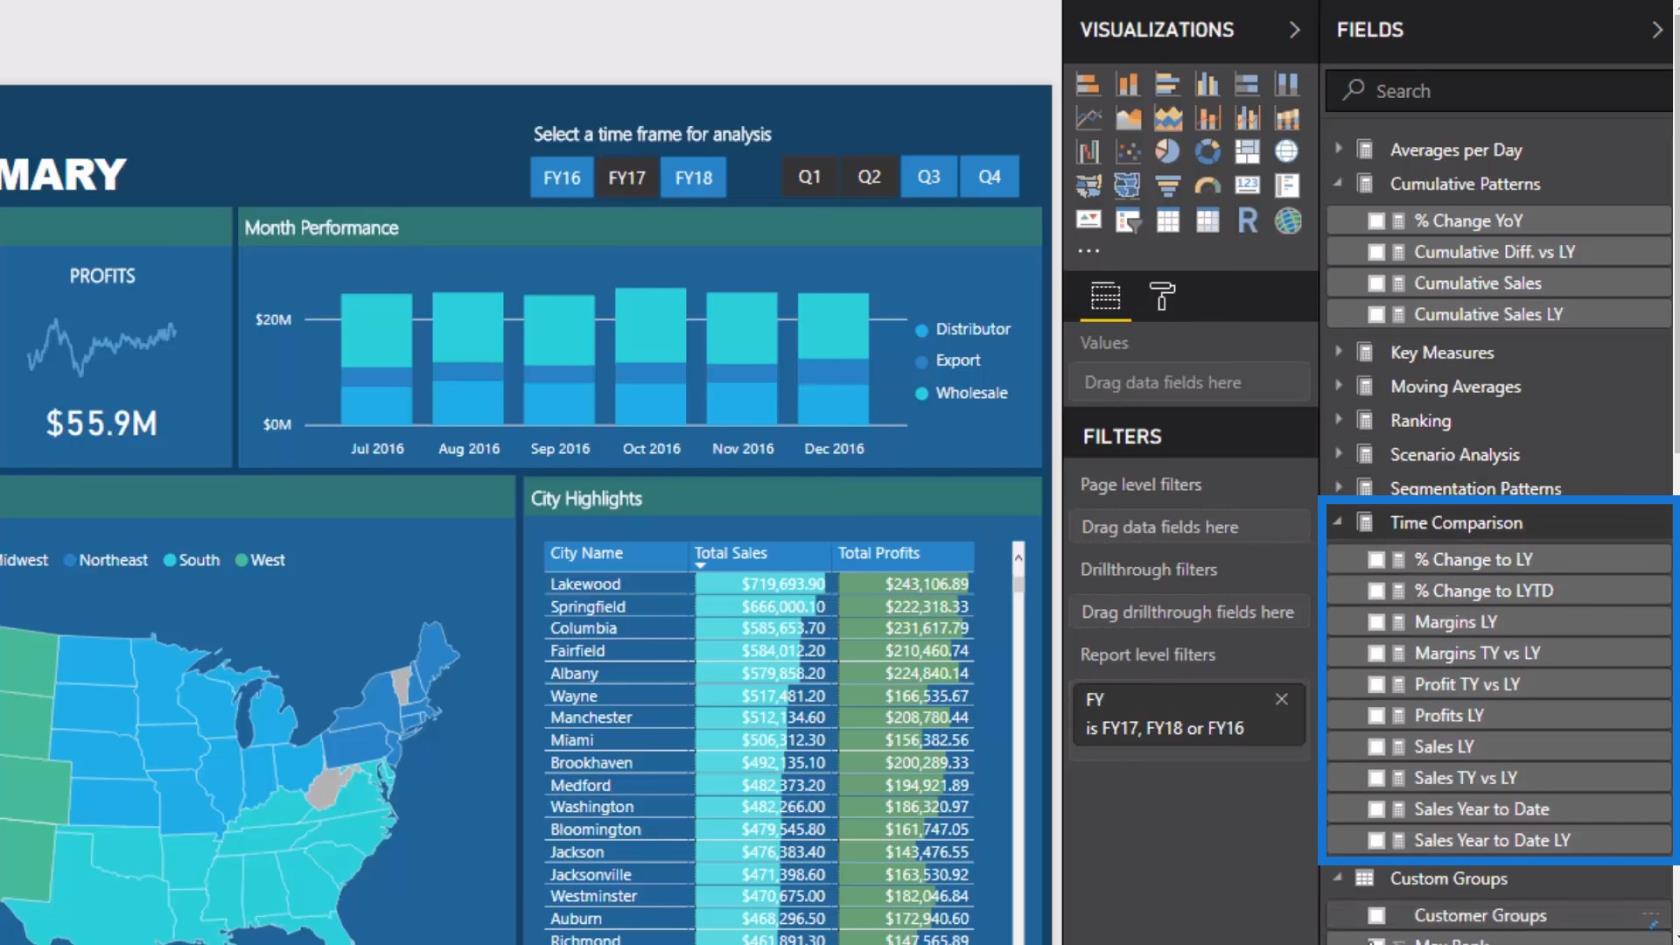Check the Sales Year to Date field

pyautogui.click(x=1376, y=809)
